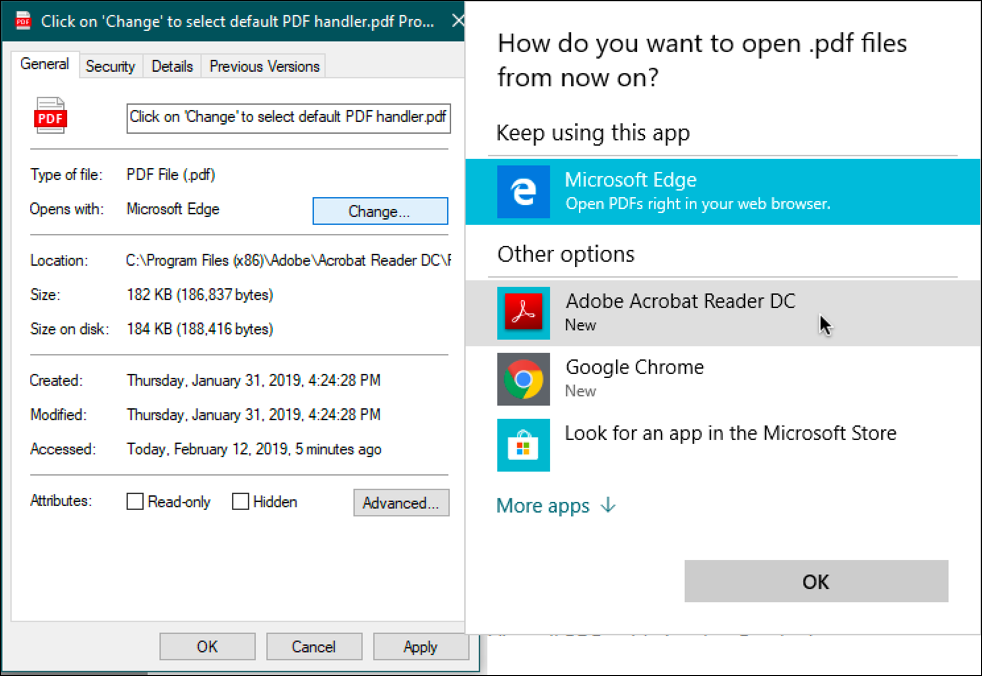Confirm app choice with OK

815,581
